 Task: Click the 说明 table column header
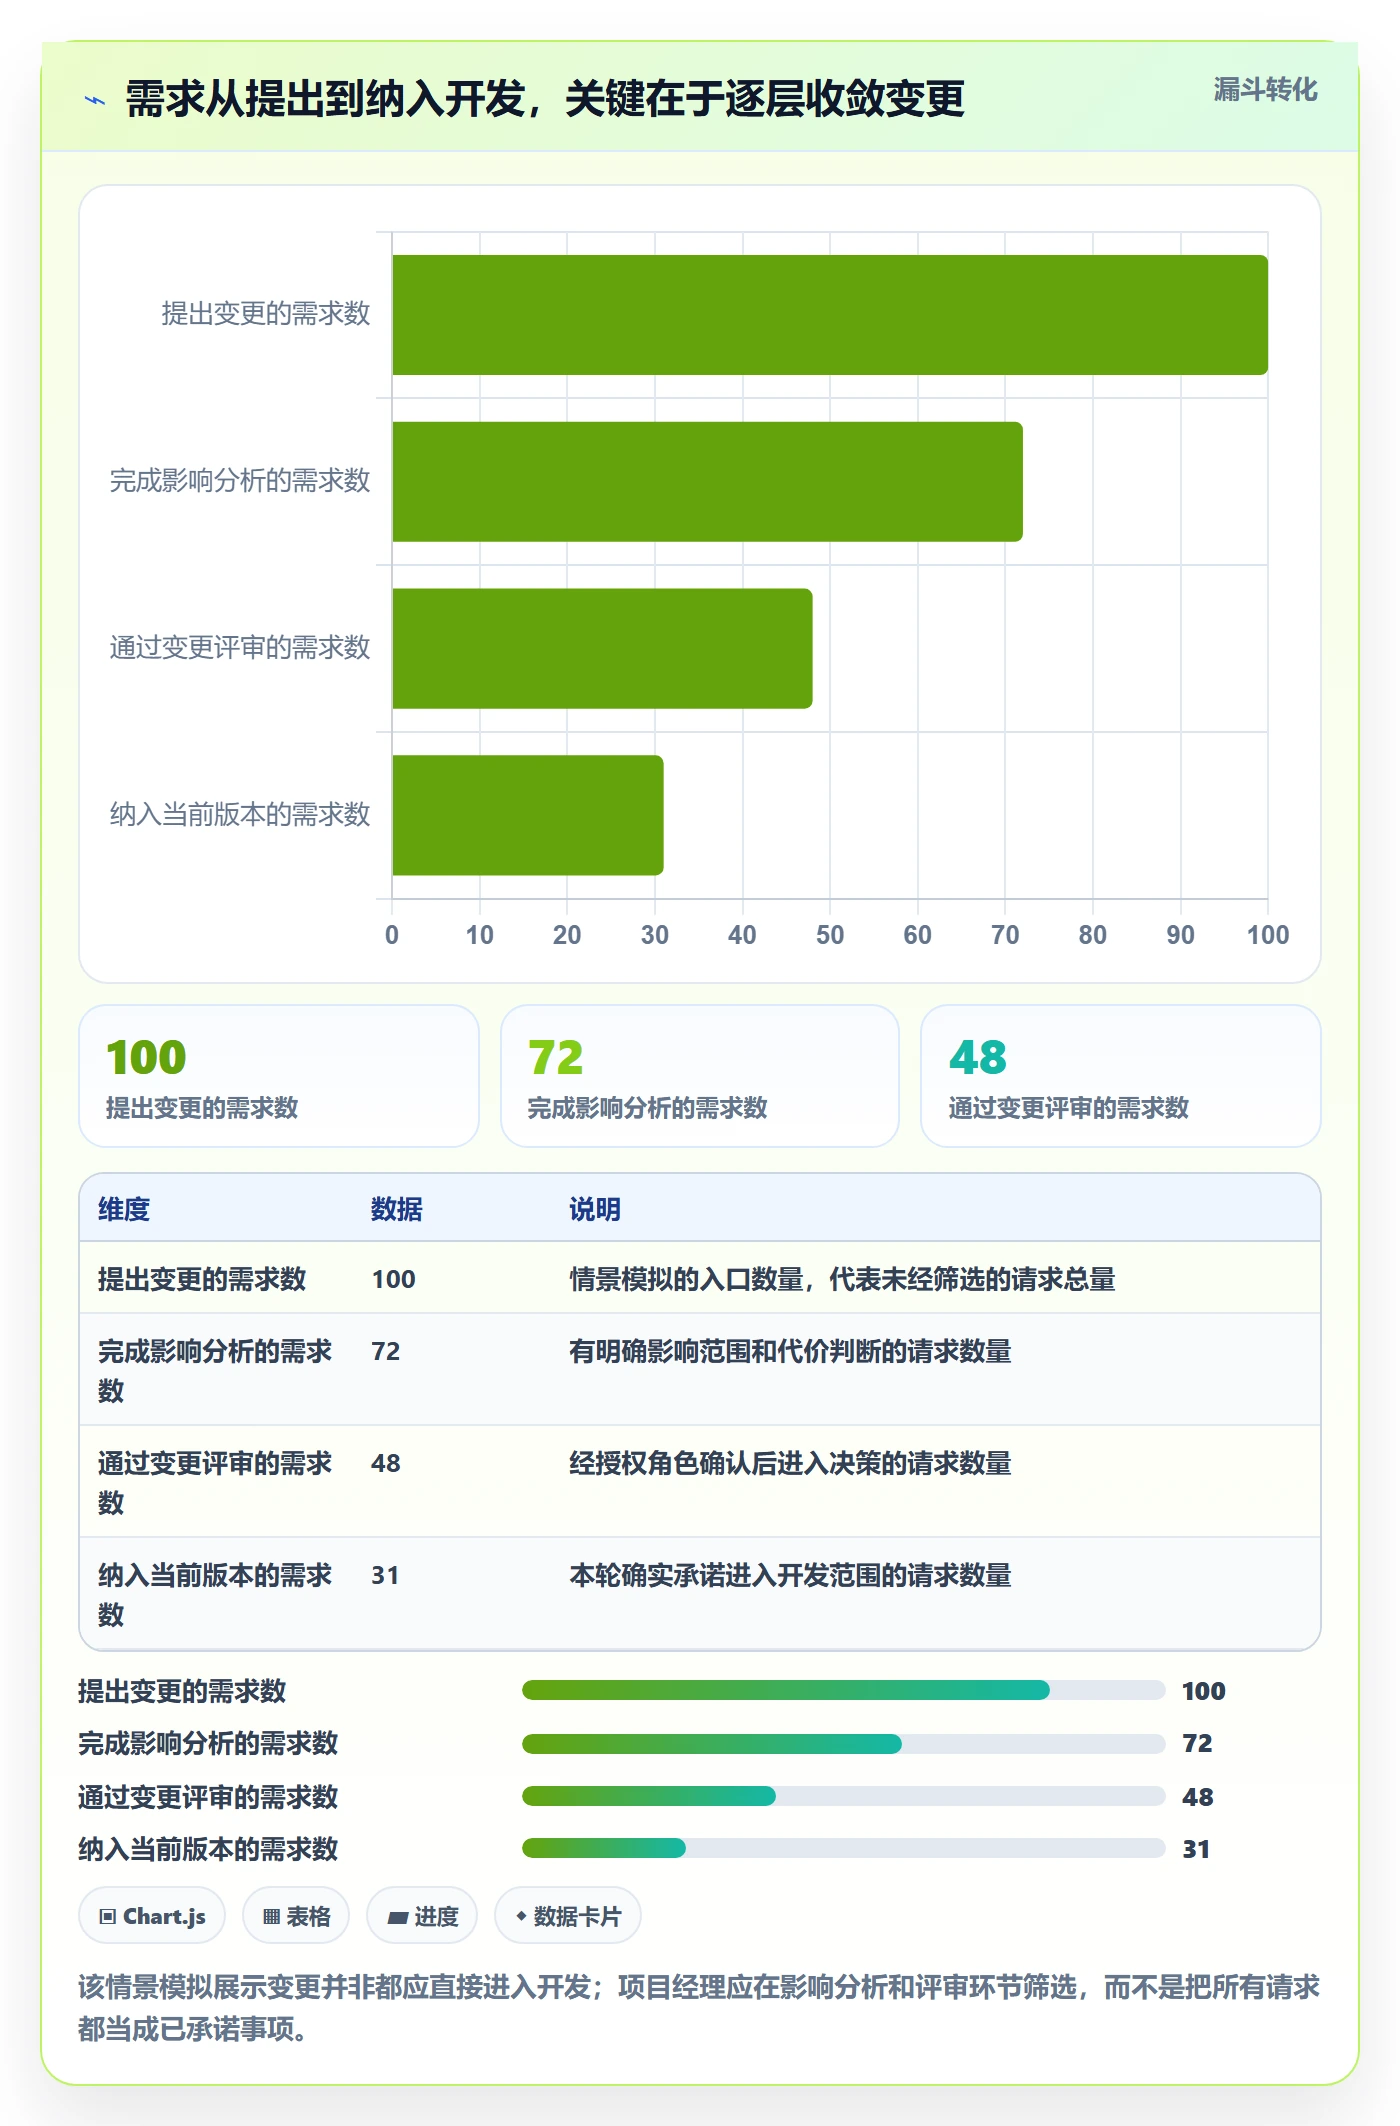click(x=595, y=1209)
